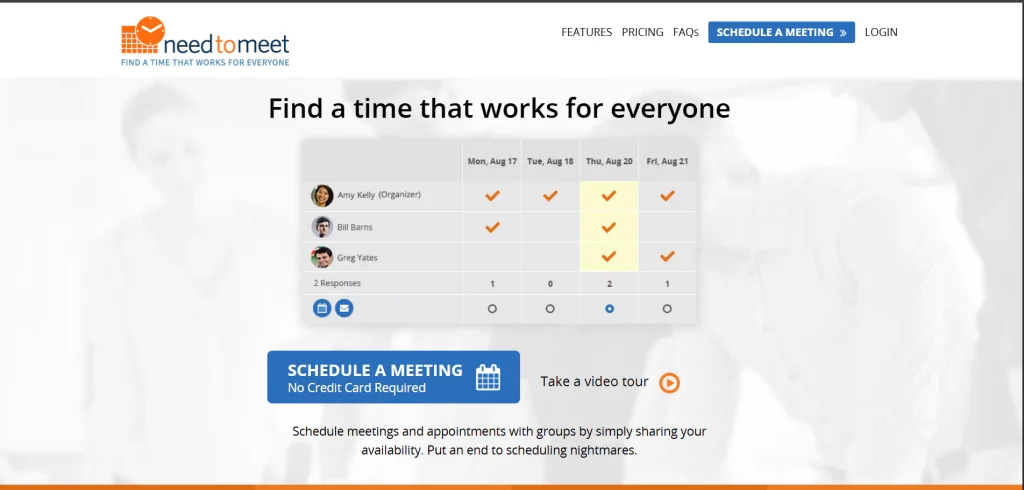Select the Fri, Aug 21 radio button
The image size is (1024, 490).
(667, 309)
